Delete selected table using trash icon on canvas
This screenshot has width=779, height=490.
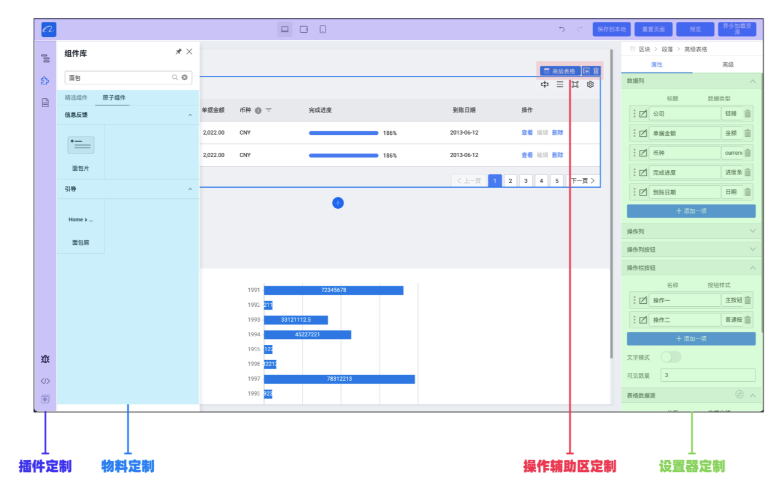click(596, 71)
